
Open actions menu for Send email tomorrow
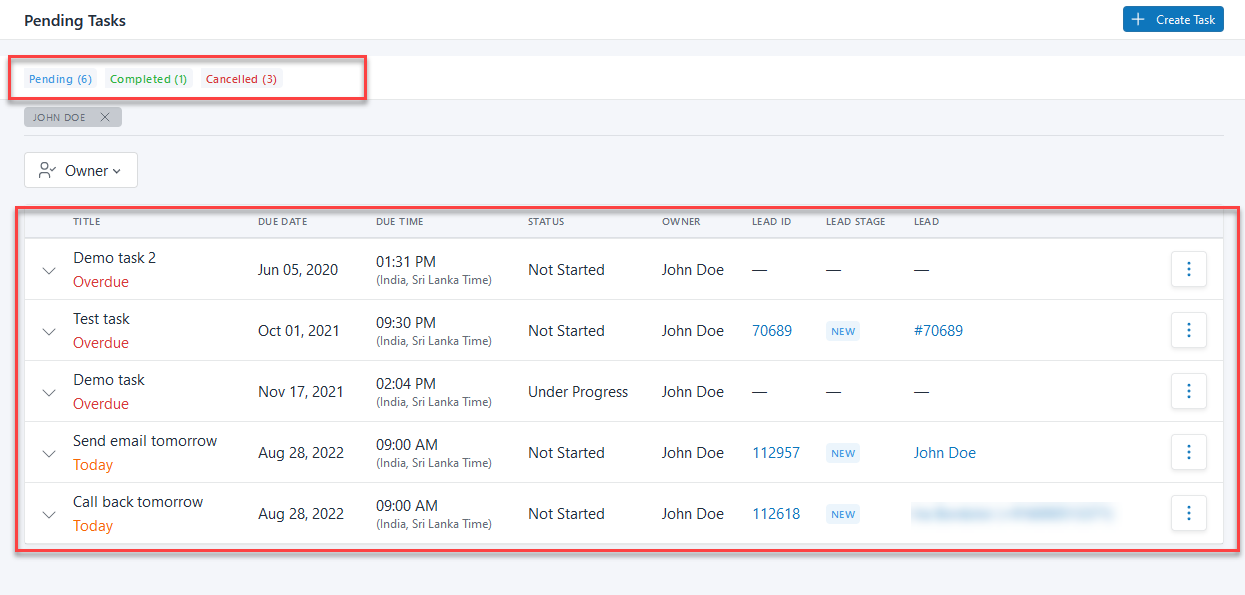1188,452
